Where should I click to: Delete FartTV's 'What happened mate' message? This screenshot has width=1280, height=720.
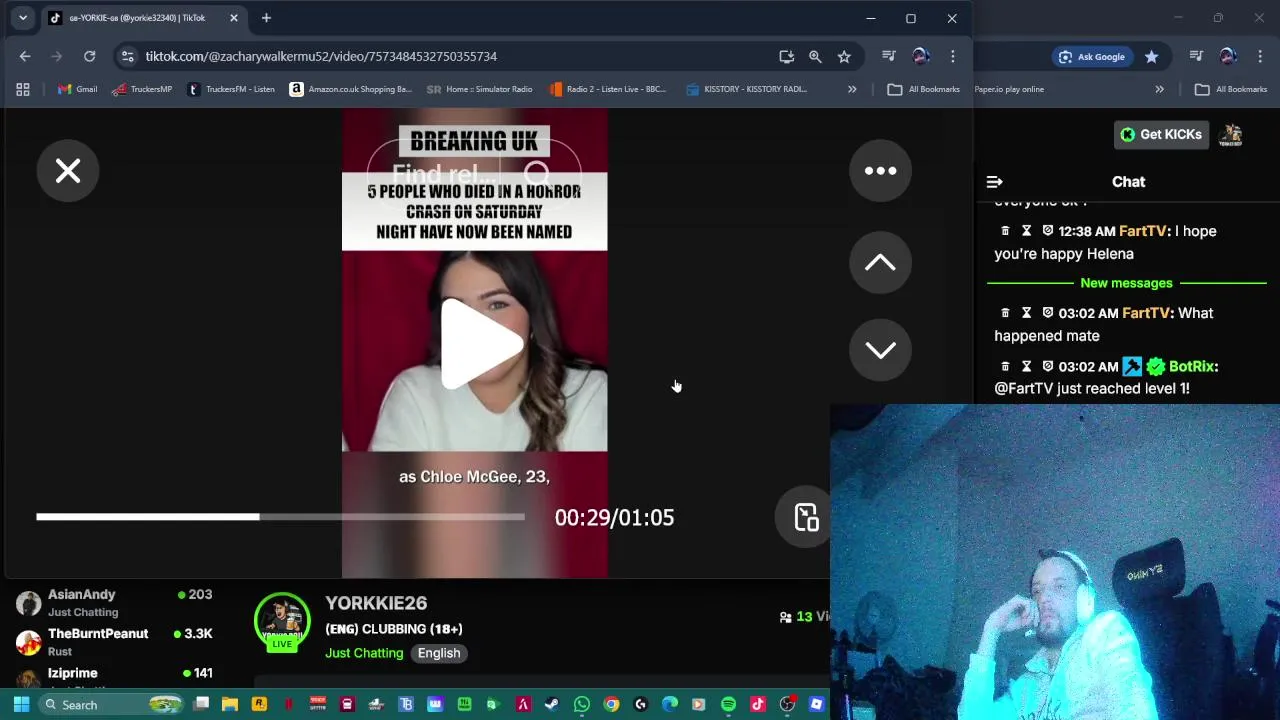[x=1005, y=313]
